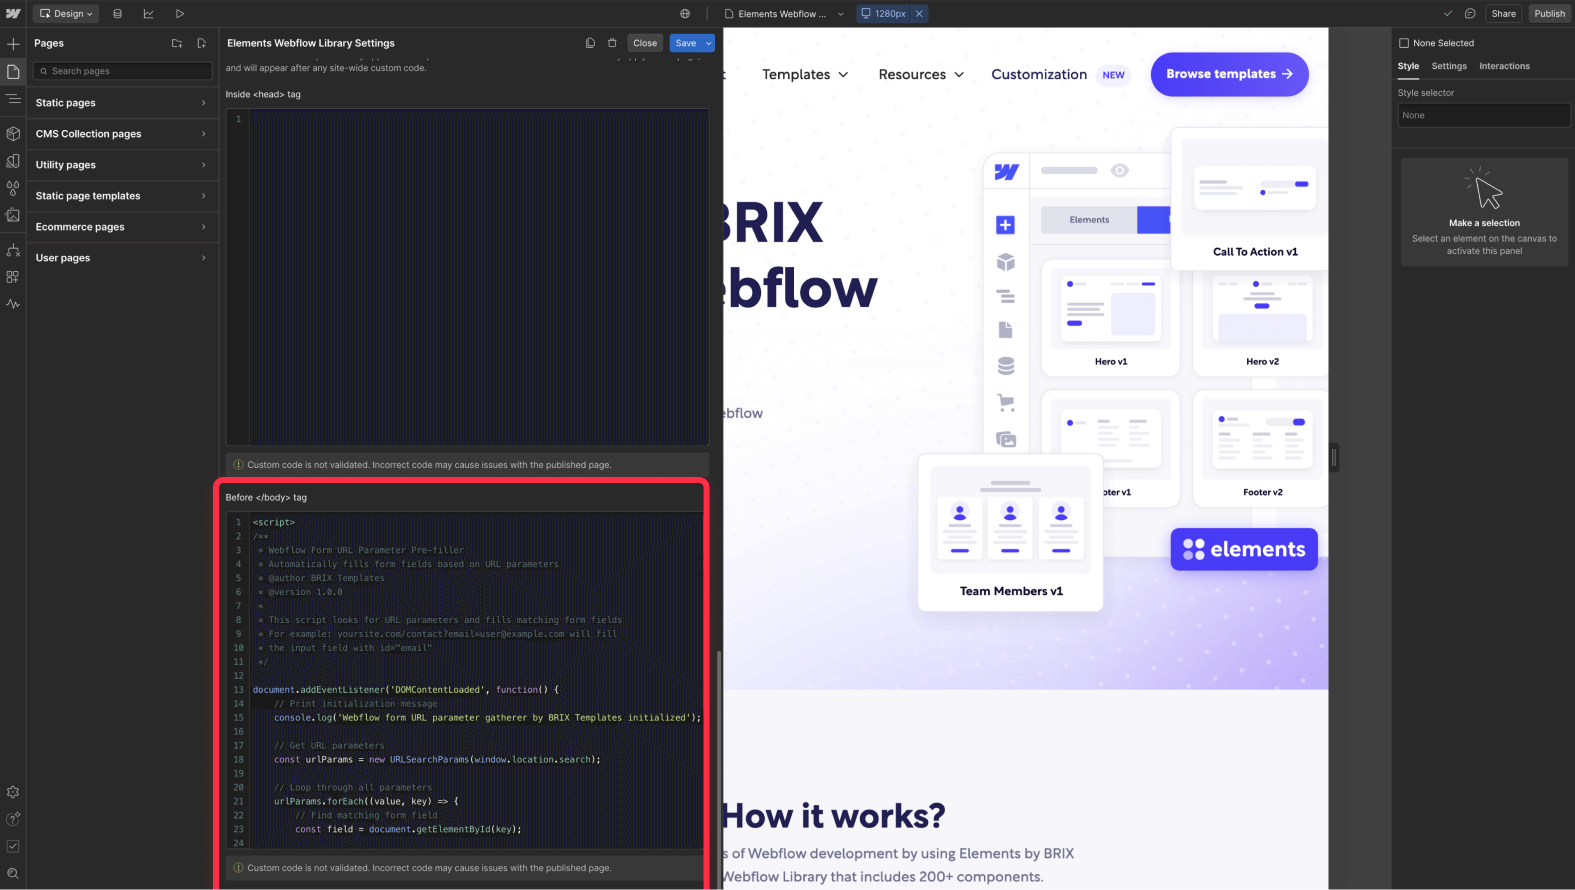Open the Apps grid icon in sidebar
Screen dimensions: 1575x890
pos(13,277)
